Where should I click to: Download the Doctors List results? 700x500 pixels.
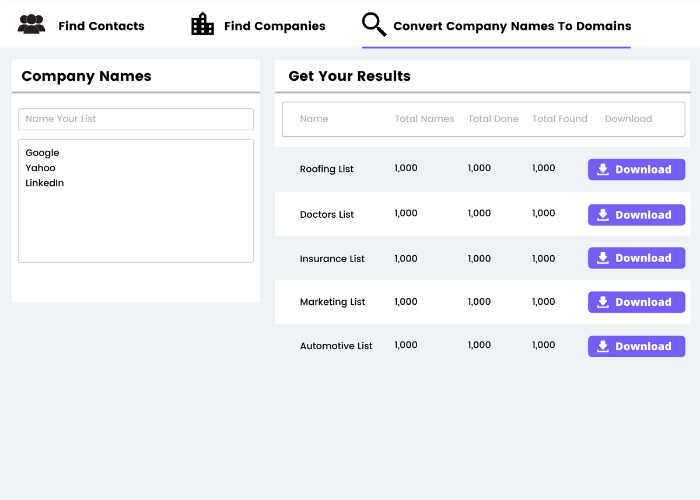[636, 215]
